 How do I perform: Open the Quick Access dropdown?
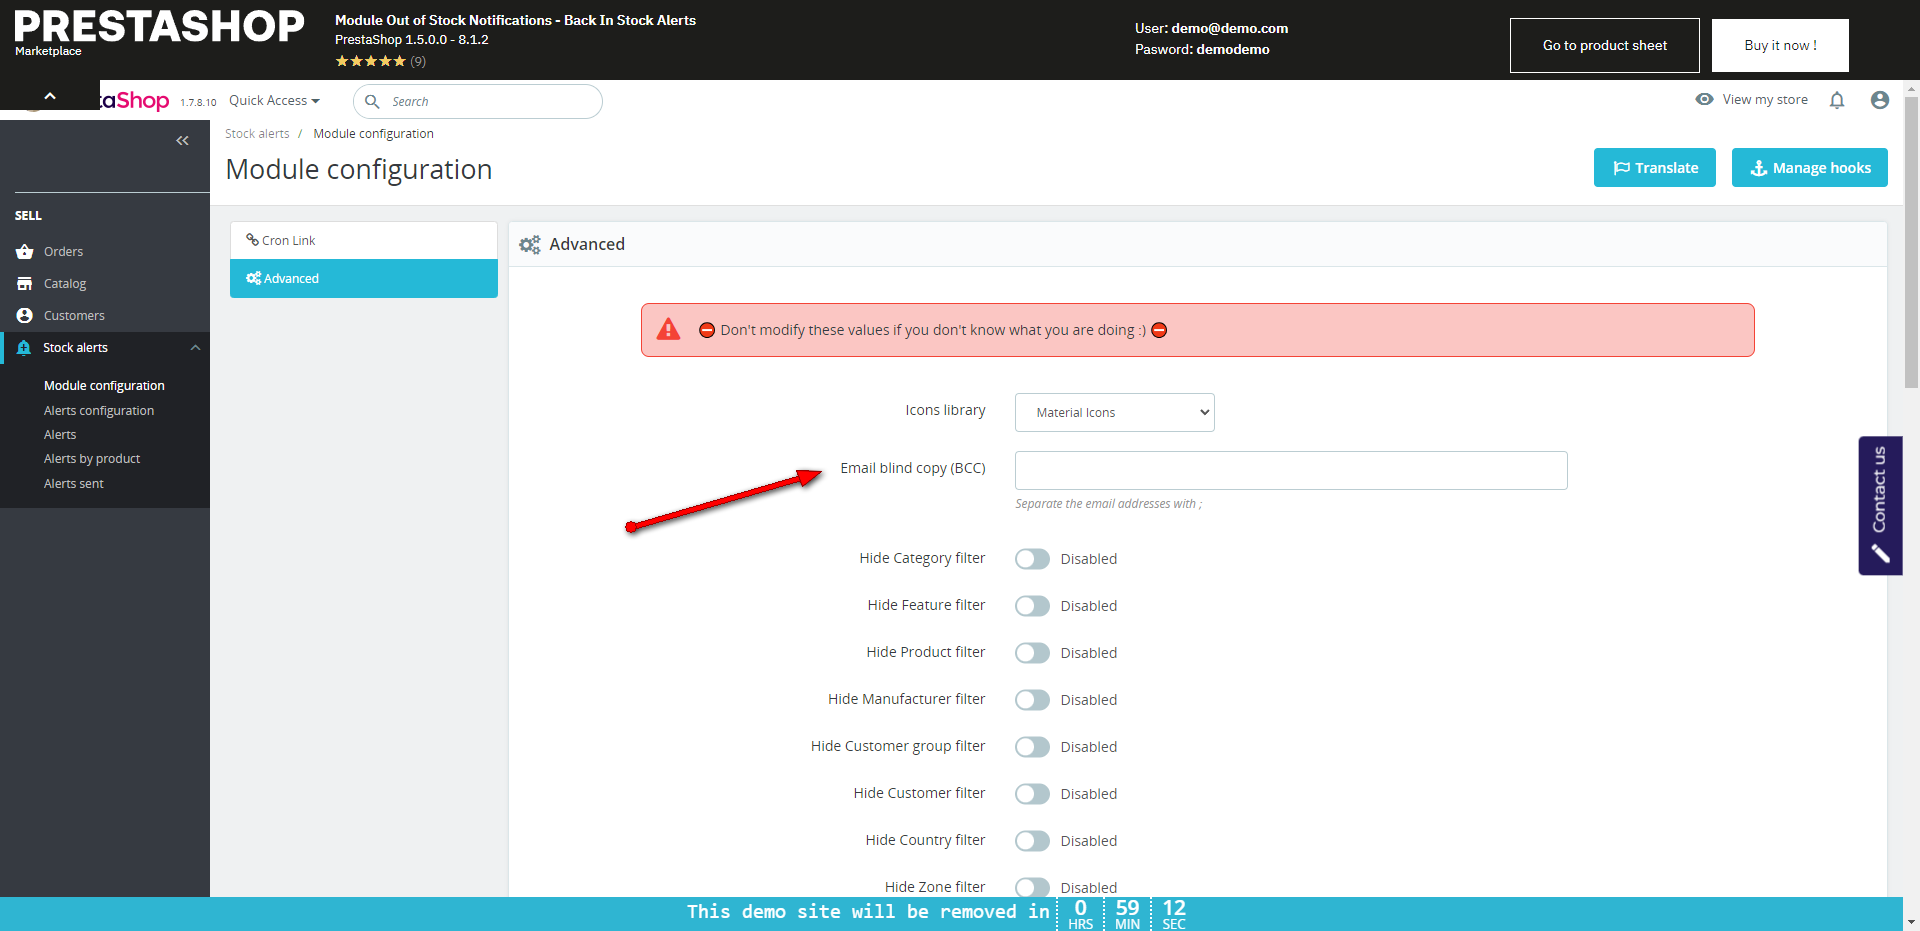tap(274, 101)
